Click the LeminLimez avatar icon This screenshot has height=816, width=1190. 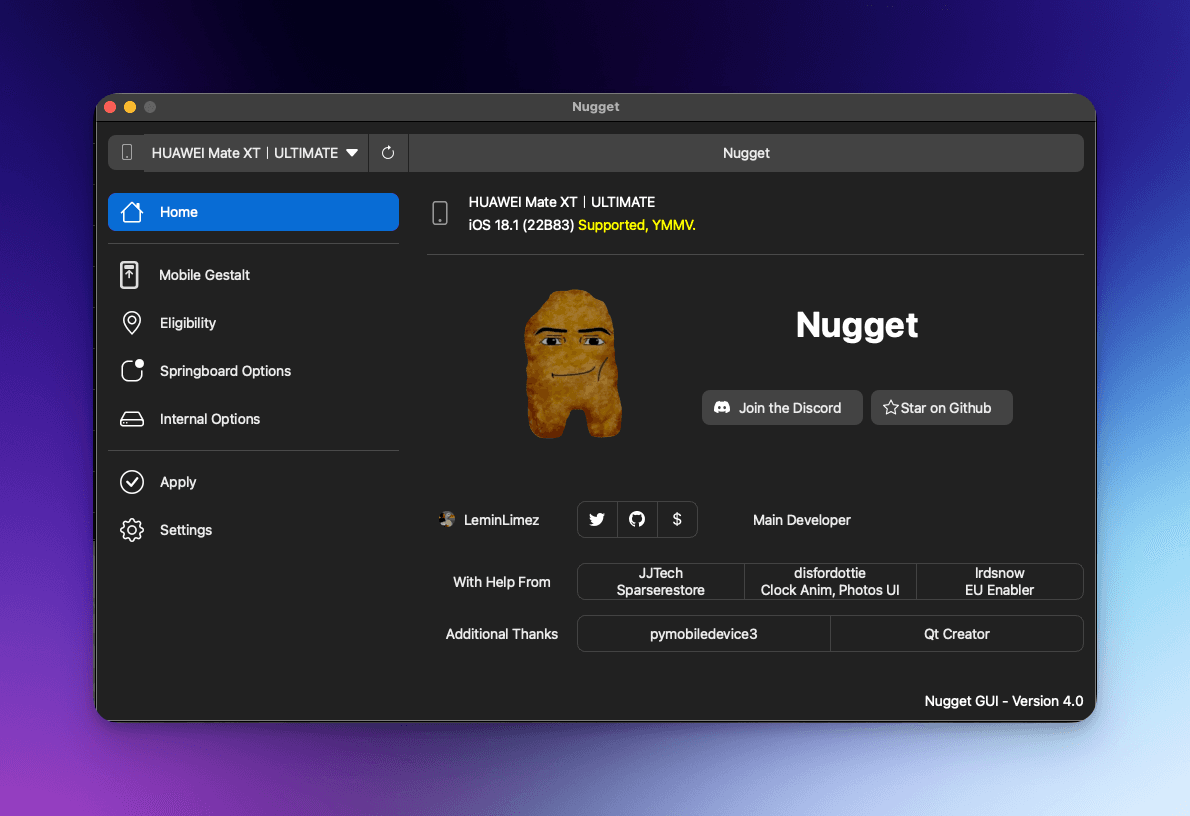click(x=447, y=519)
